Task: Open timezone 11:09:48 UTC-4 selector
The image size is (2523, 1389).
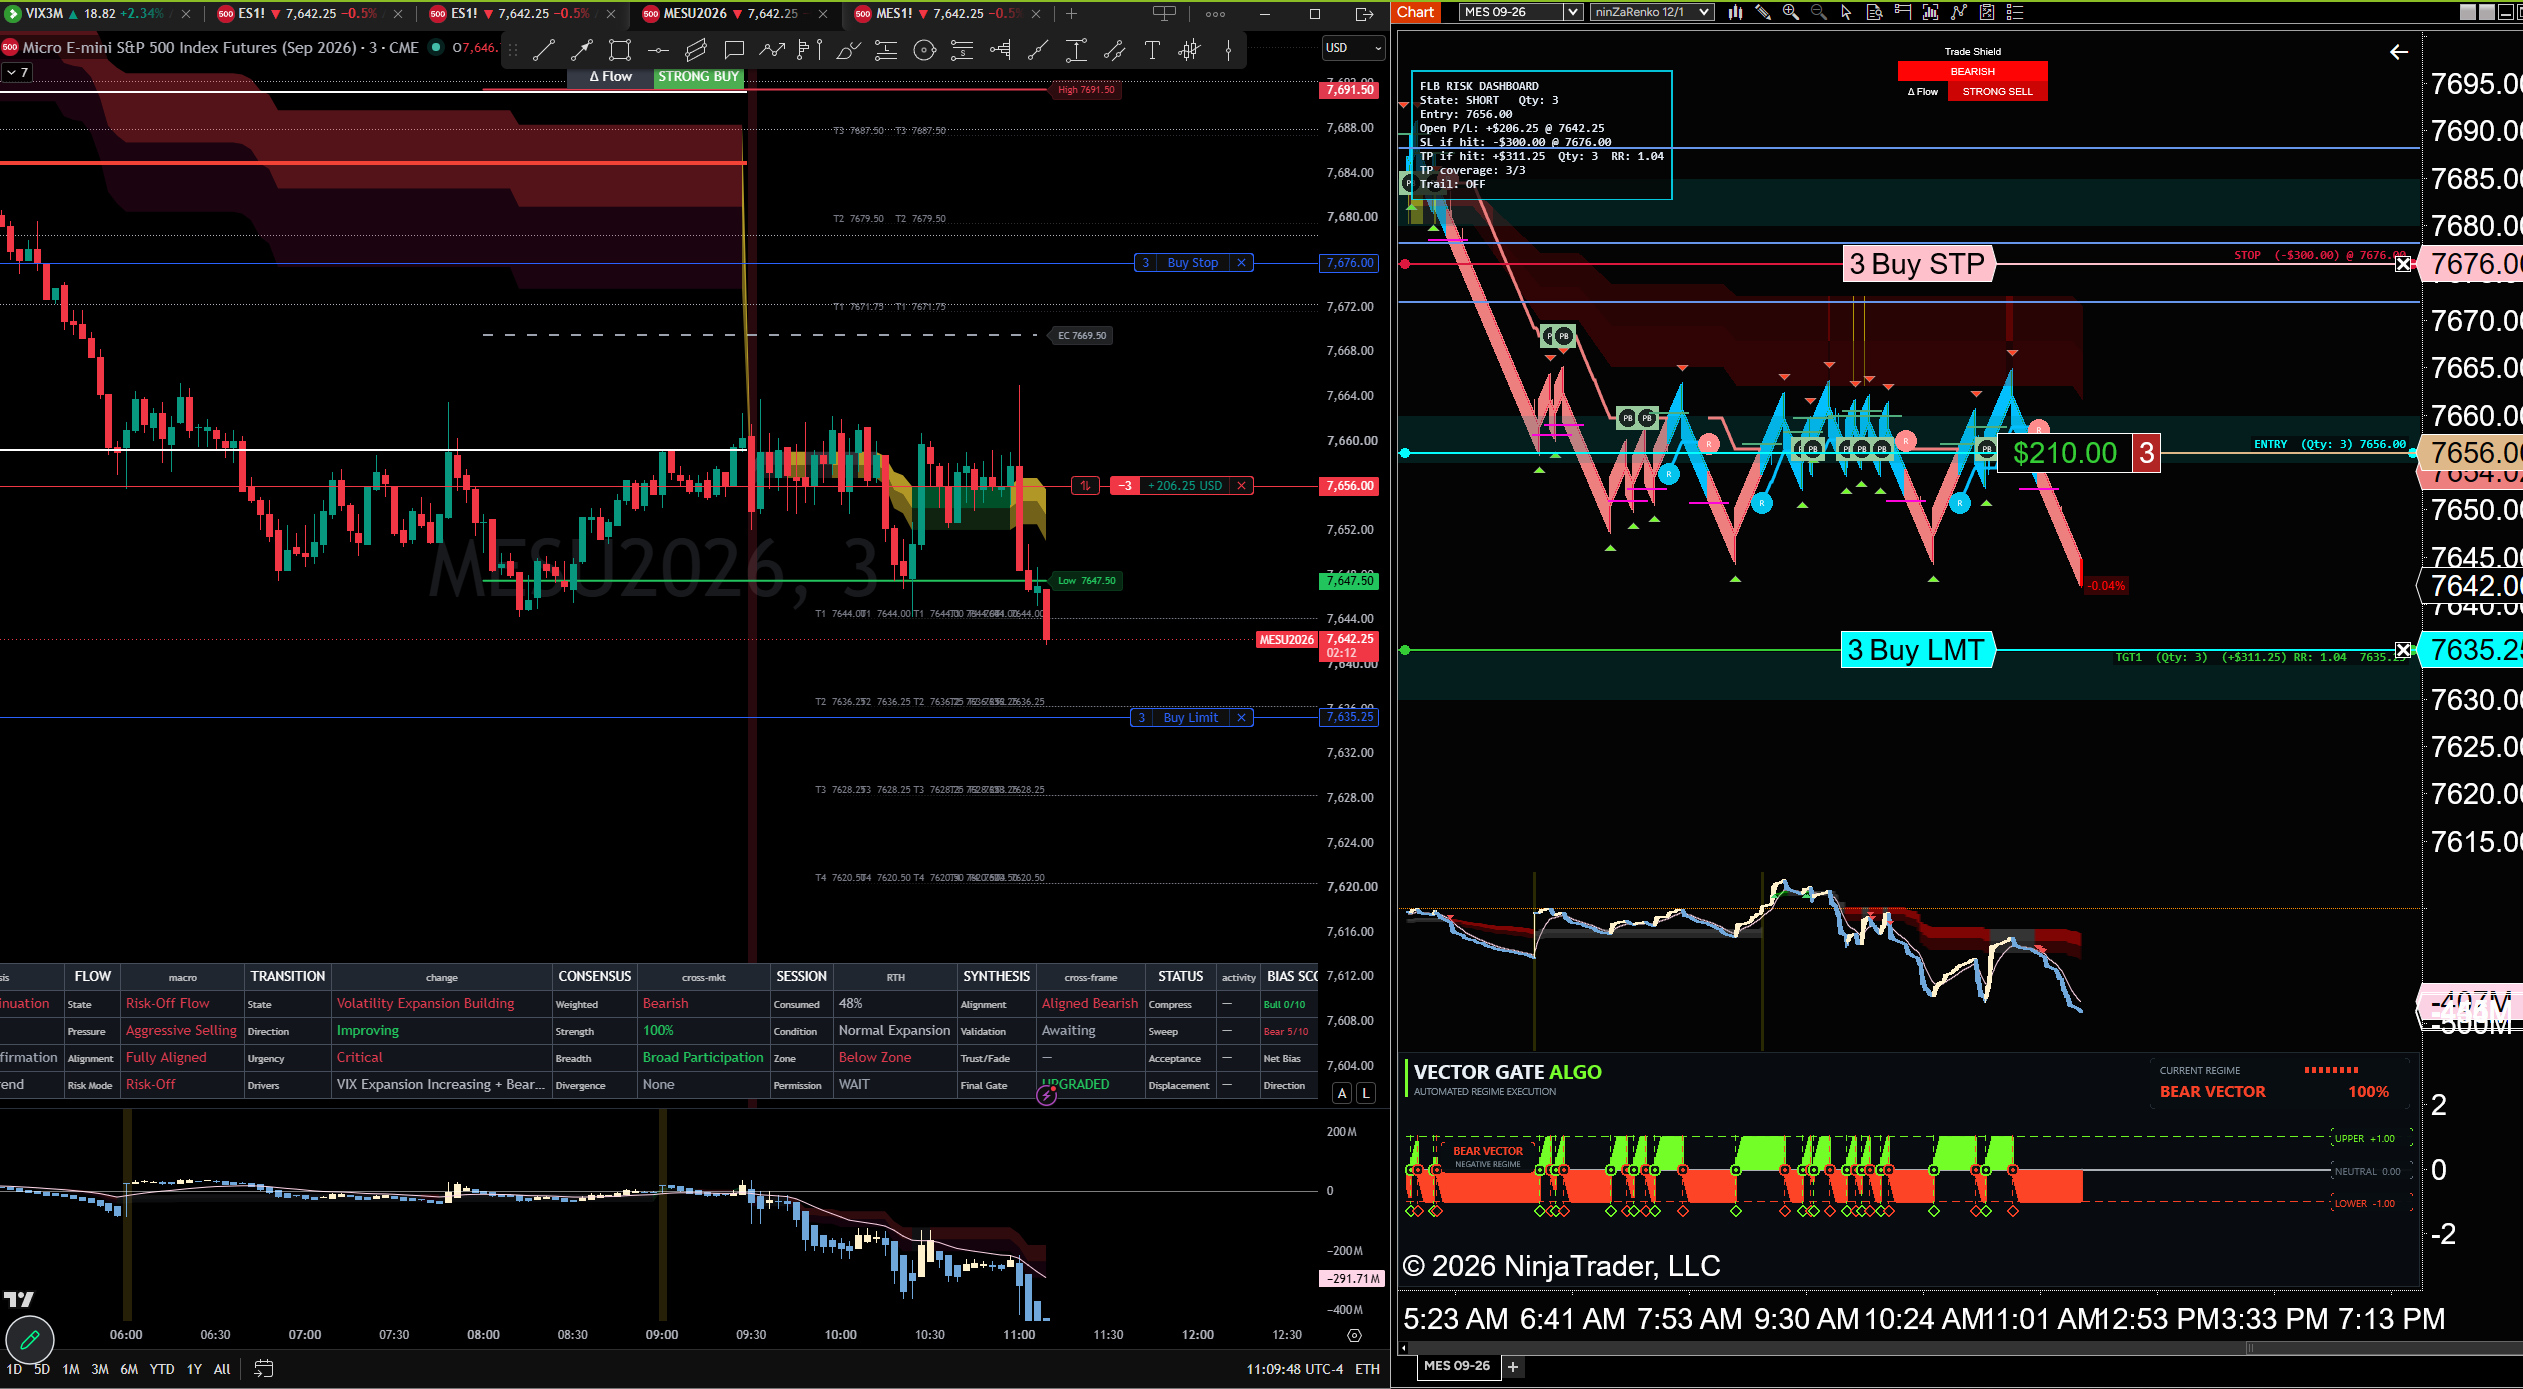Action: coord(1294,1369)
